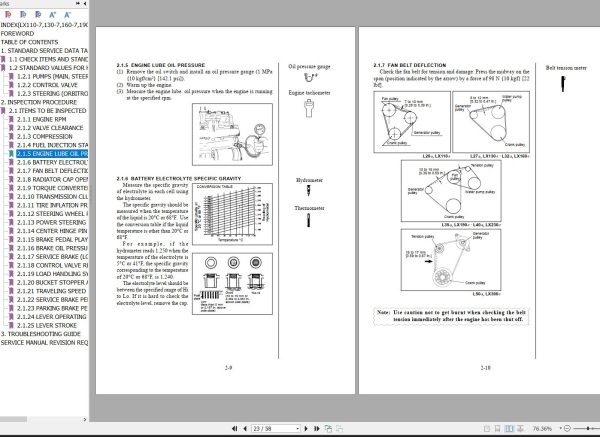Open 1.2.1 PUMPS (MAIN, STEER... bookmark
Viewport: 600px width, 437px height.
[52, 77]
